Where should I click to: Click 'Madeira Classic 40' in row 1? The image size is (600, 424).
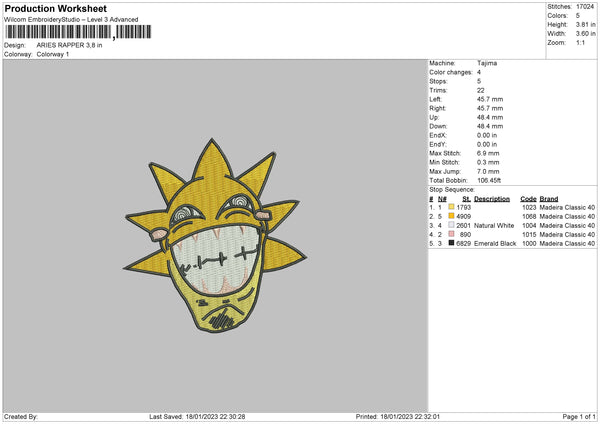point(567,207)
